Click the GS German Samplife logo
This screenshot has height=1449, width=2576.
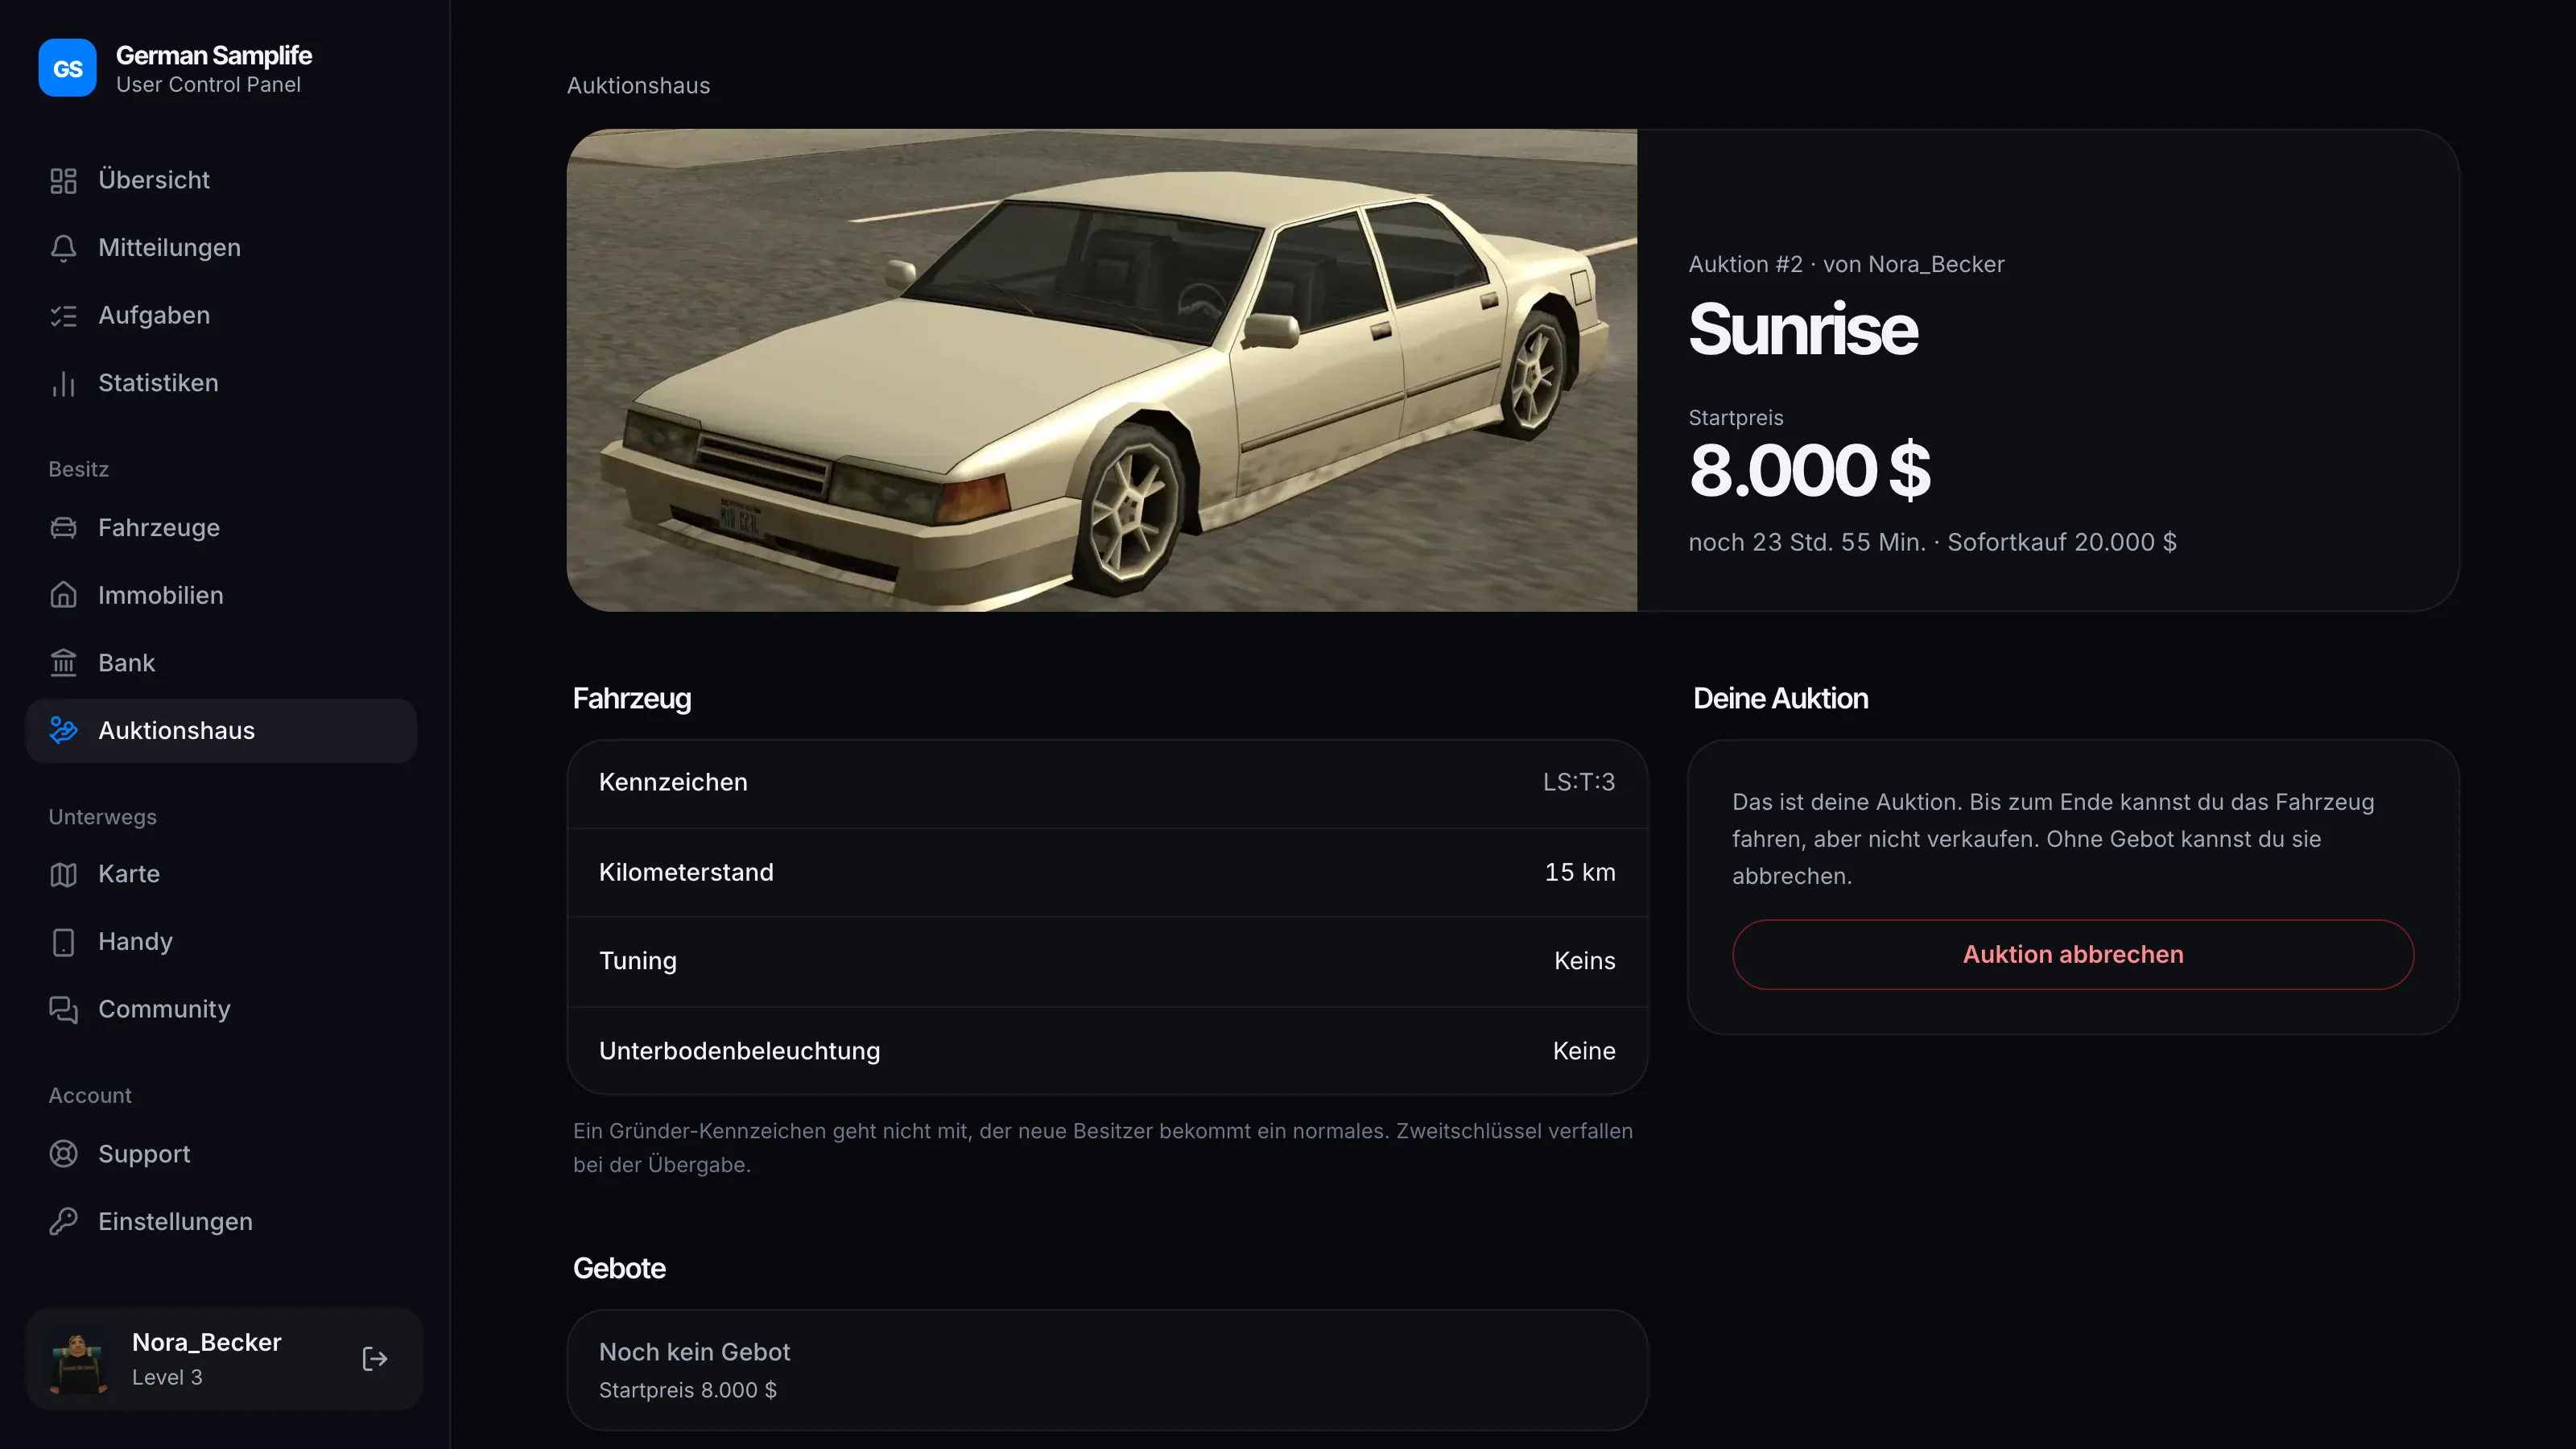(68, 68)
